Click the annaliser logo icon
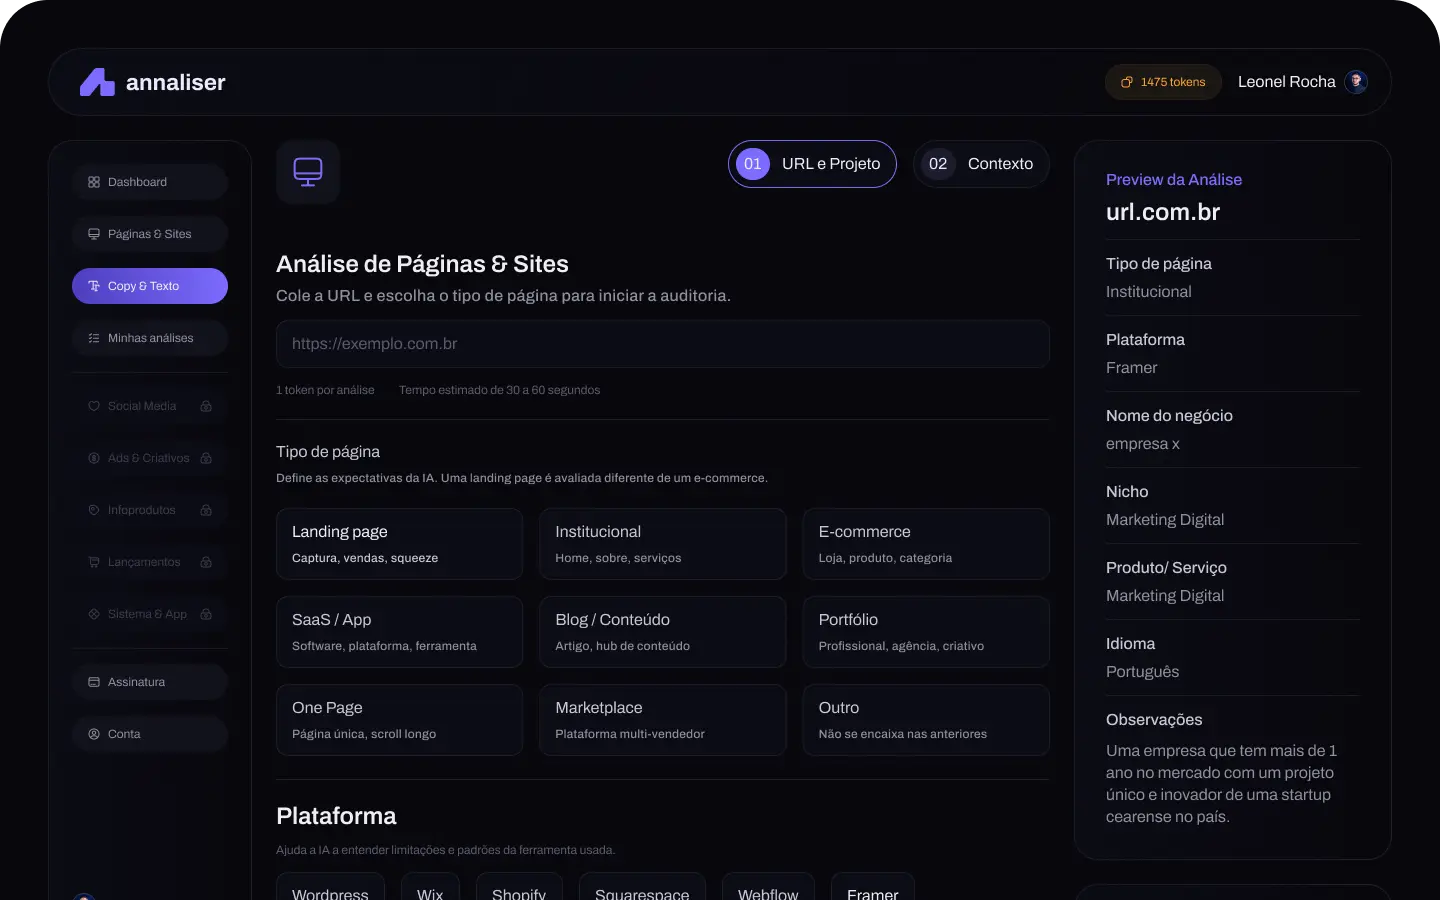The height and width of the screenshot is (900, 1440). coord(97,82)
